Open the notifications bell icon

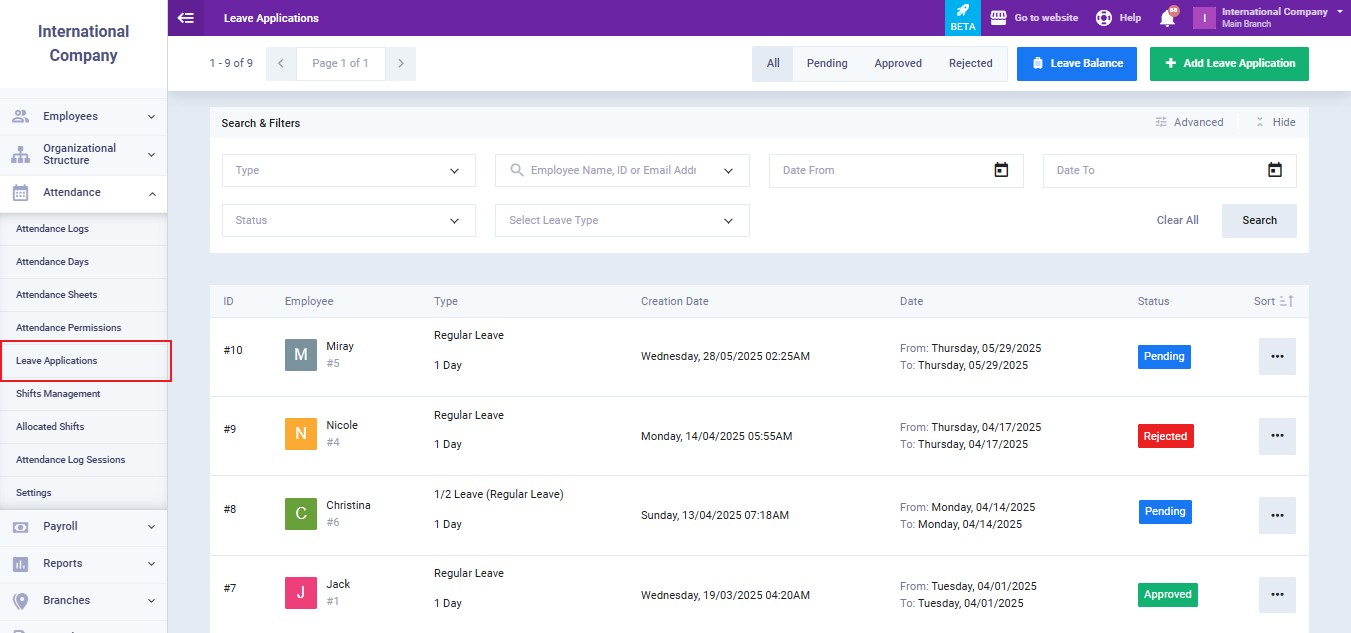pos(1167,18)
